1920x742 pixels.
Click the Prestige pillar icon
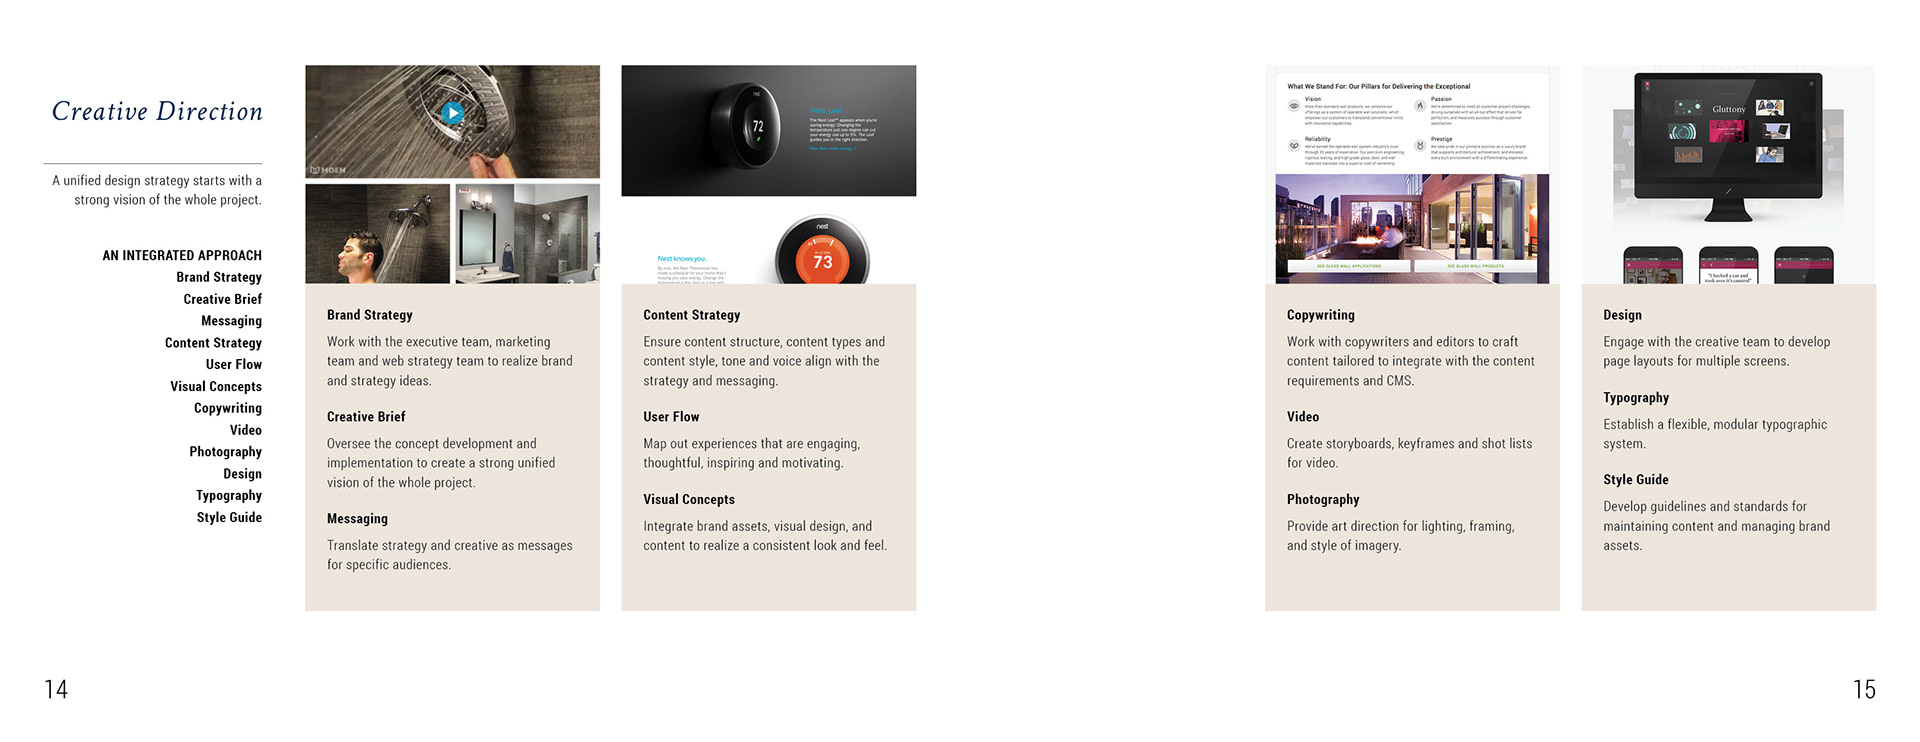click(1420, 146)
